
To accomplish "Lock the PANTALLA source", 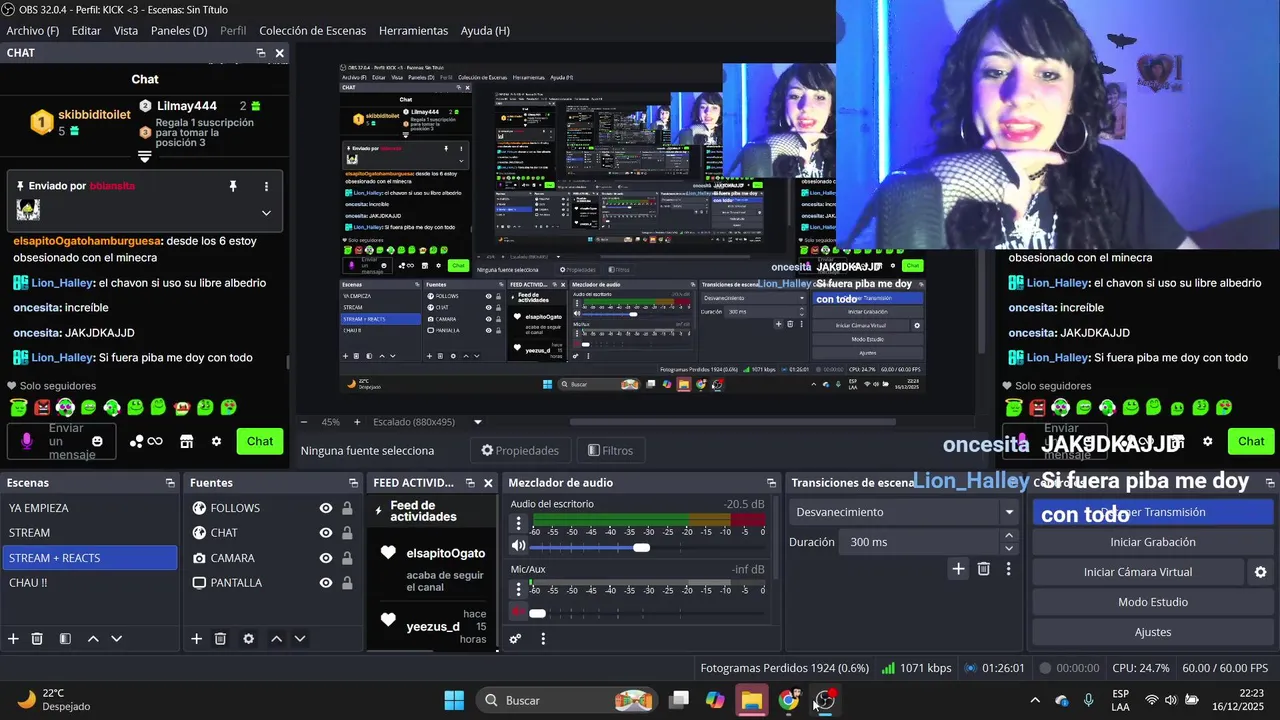I will pyautogui.click(x=347, y=583).
